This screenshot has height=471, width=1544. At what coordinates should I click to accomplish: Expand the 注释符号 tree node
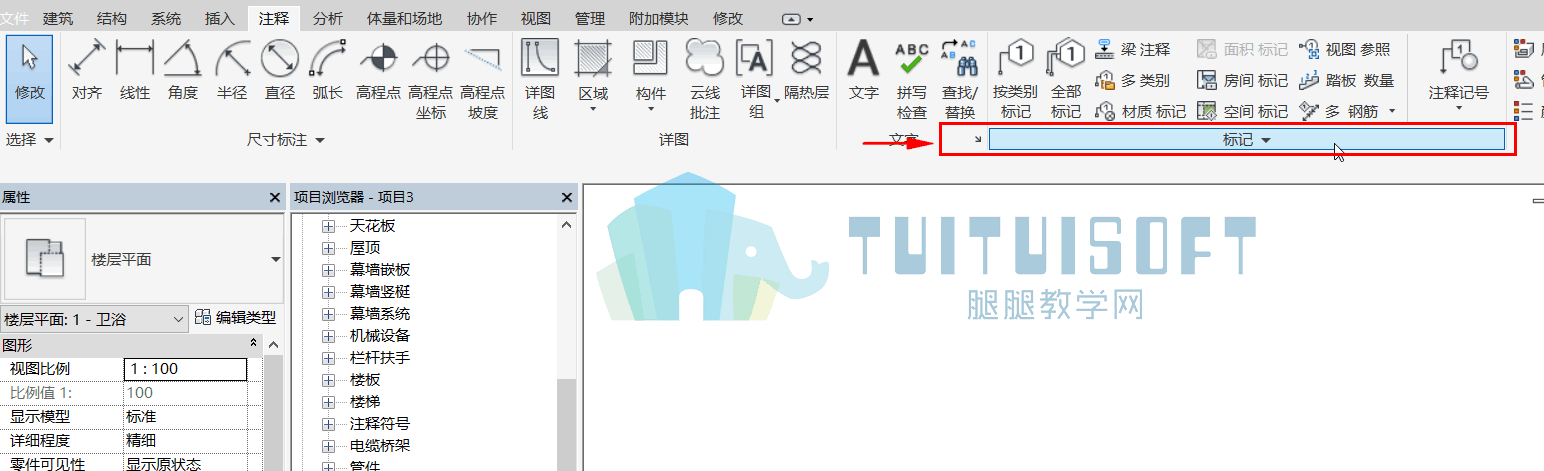pyautogui.click(x=328, y=424)
